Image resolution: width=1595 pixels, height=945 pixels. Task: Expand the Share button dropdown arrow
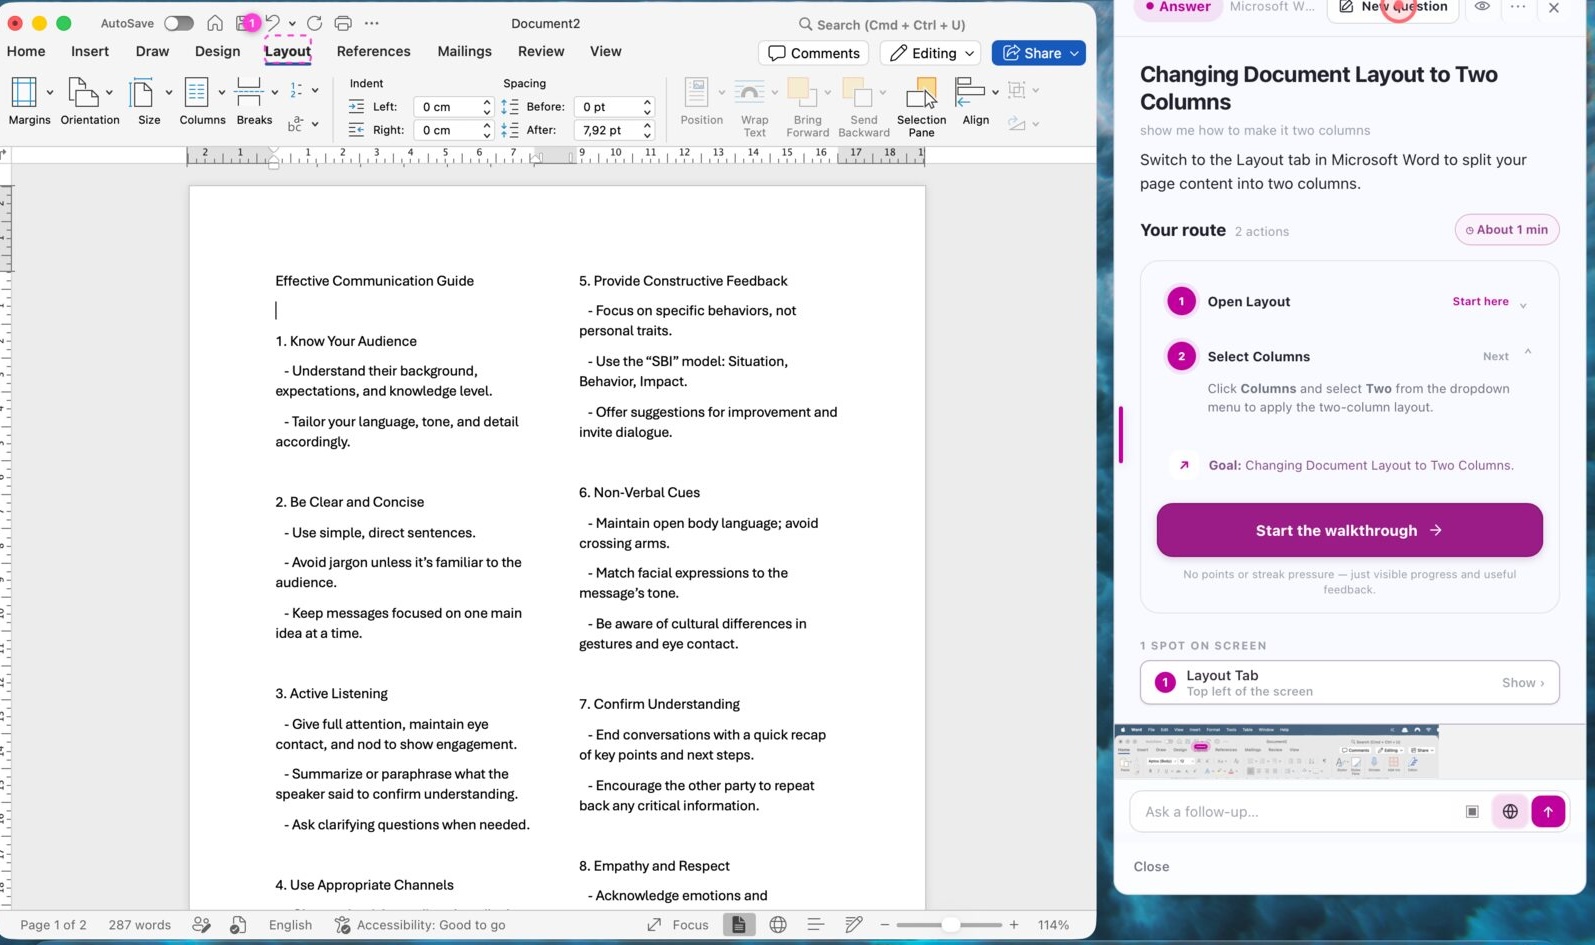(x=1074, y=53)
